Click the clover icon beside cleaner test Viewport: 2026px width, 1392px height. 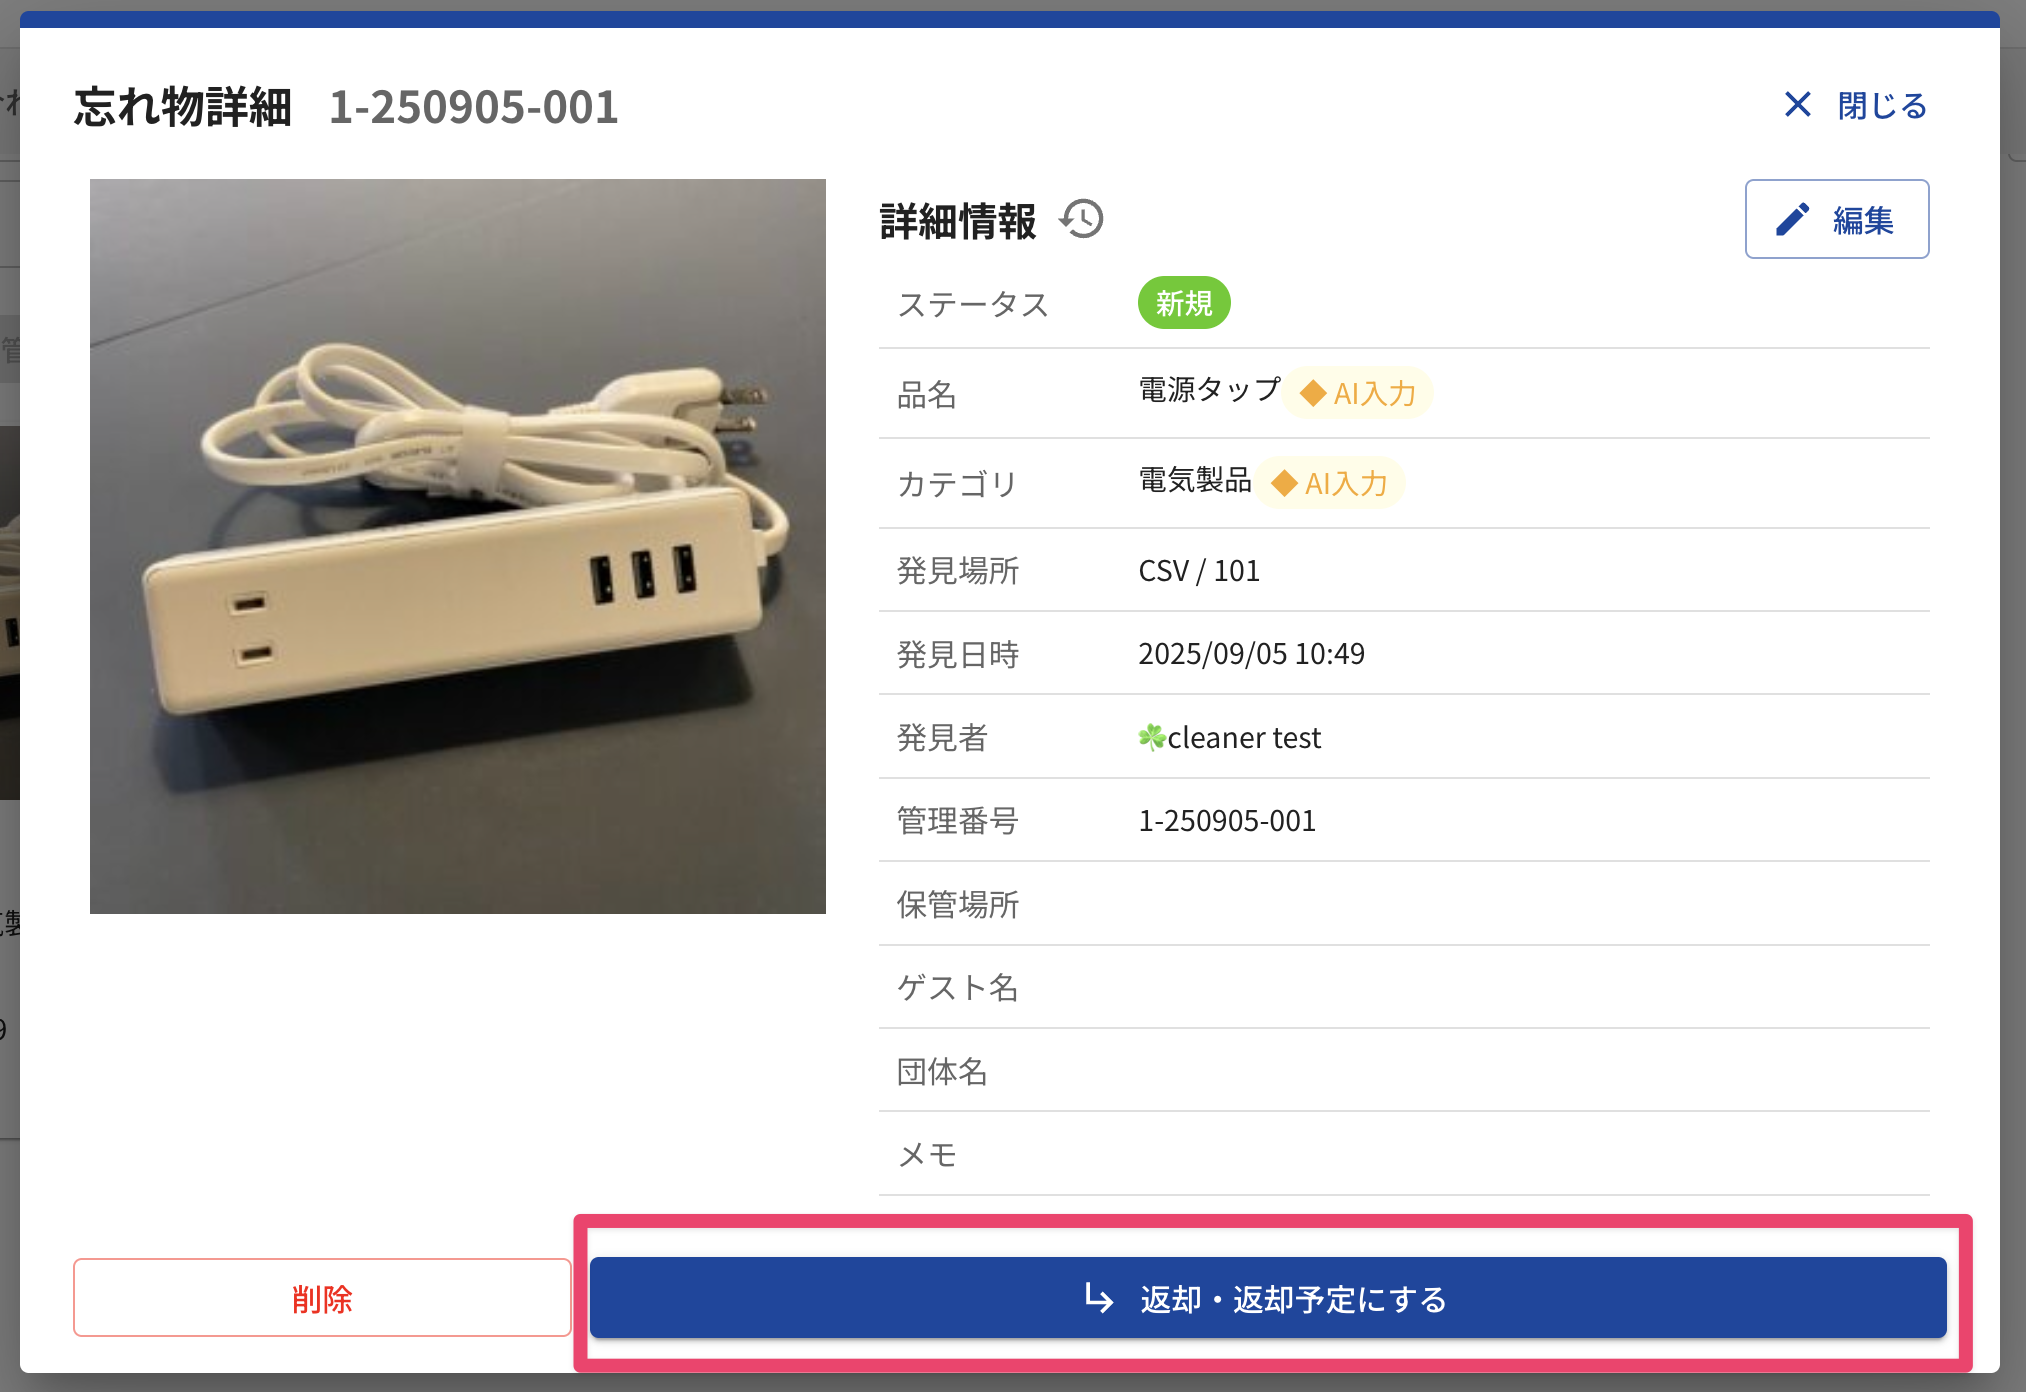1152,738
